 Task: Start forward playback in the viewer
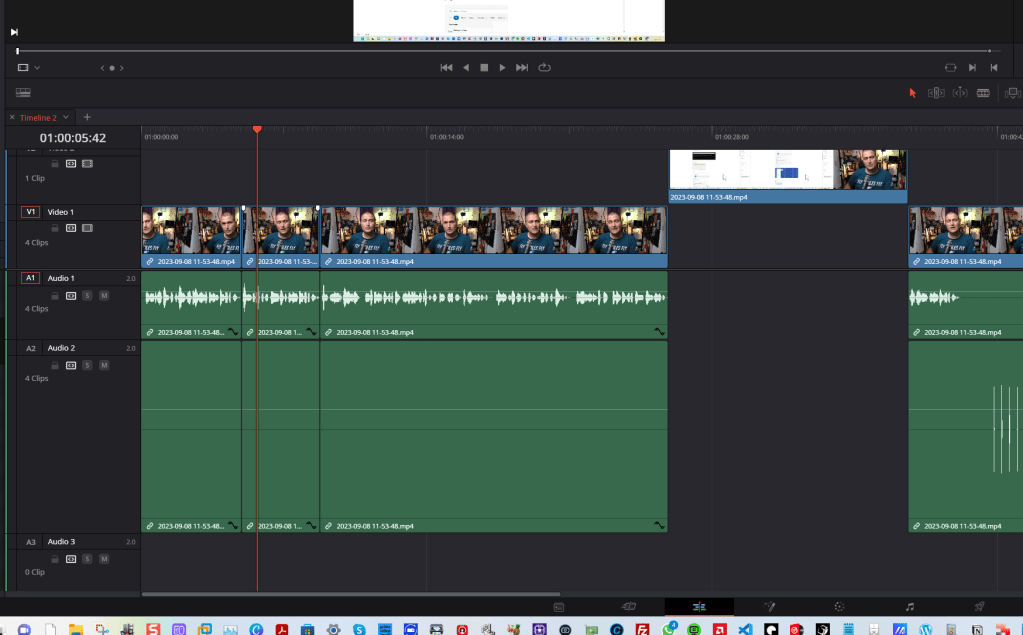[x=502, y=67]
